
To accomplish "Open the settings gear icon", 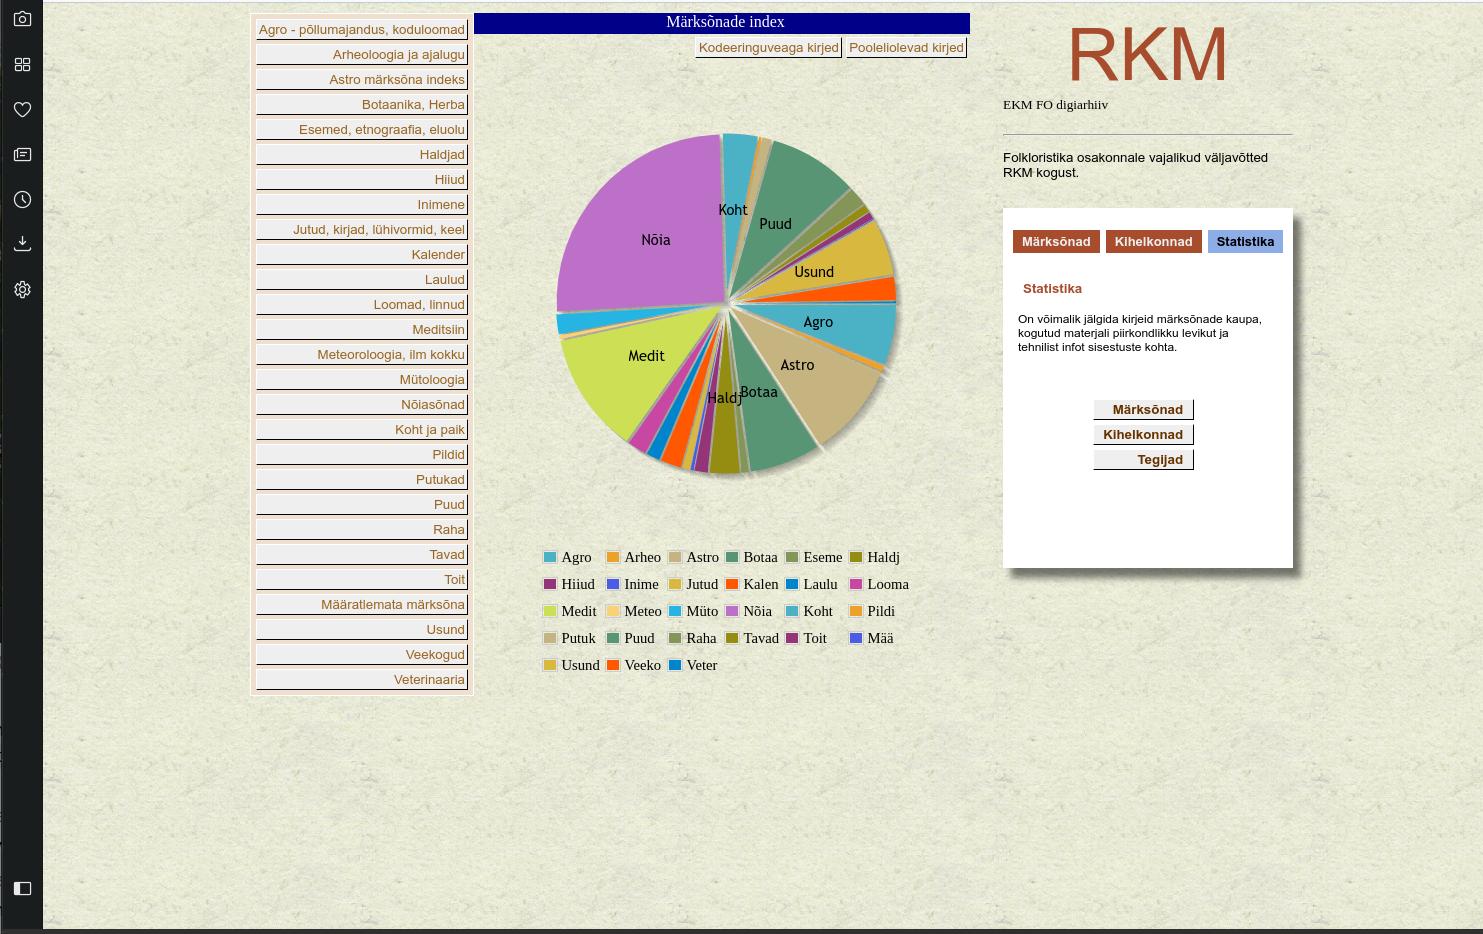I will coord(22,289).
